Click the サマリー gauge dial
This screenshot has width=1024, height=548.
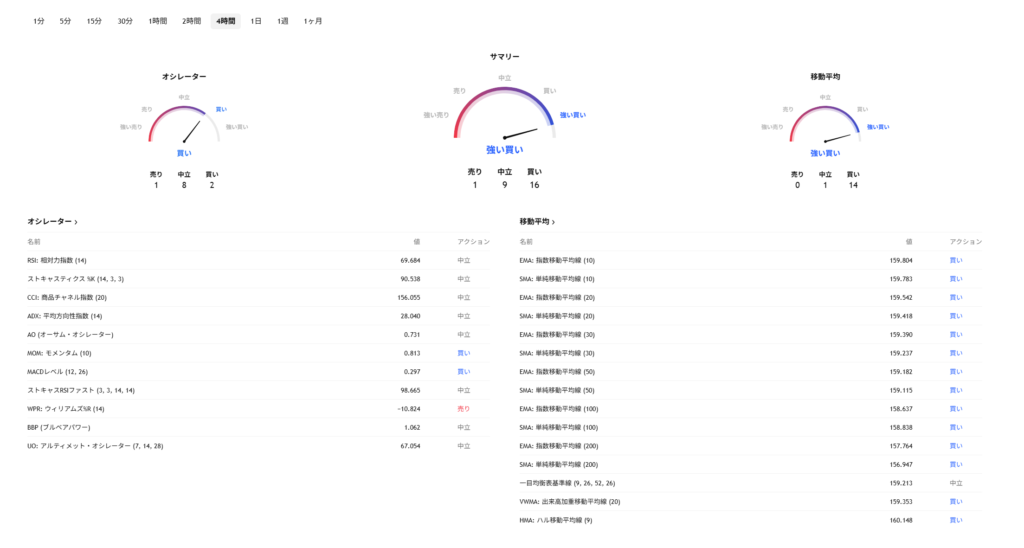click(504, 115)
